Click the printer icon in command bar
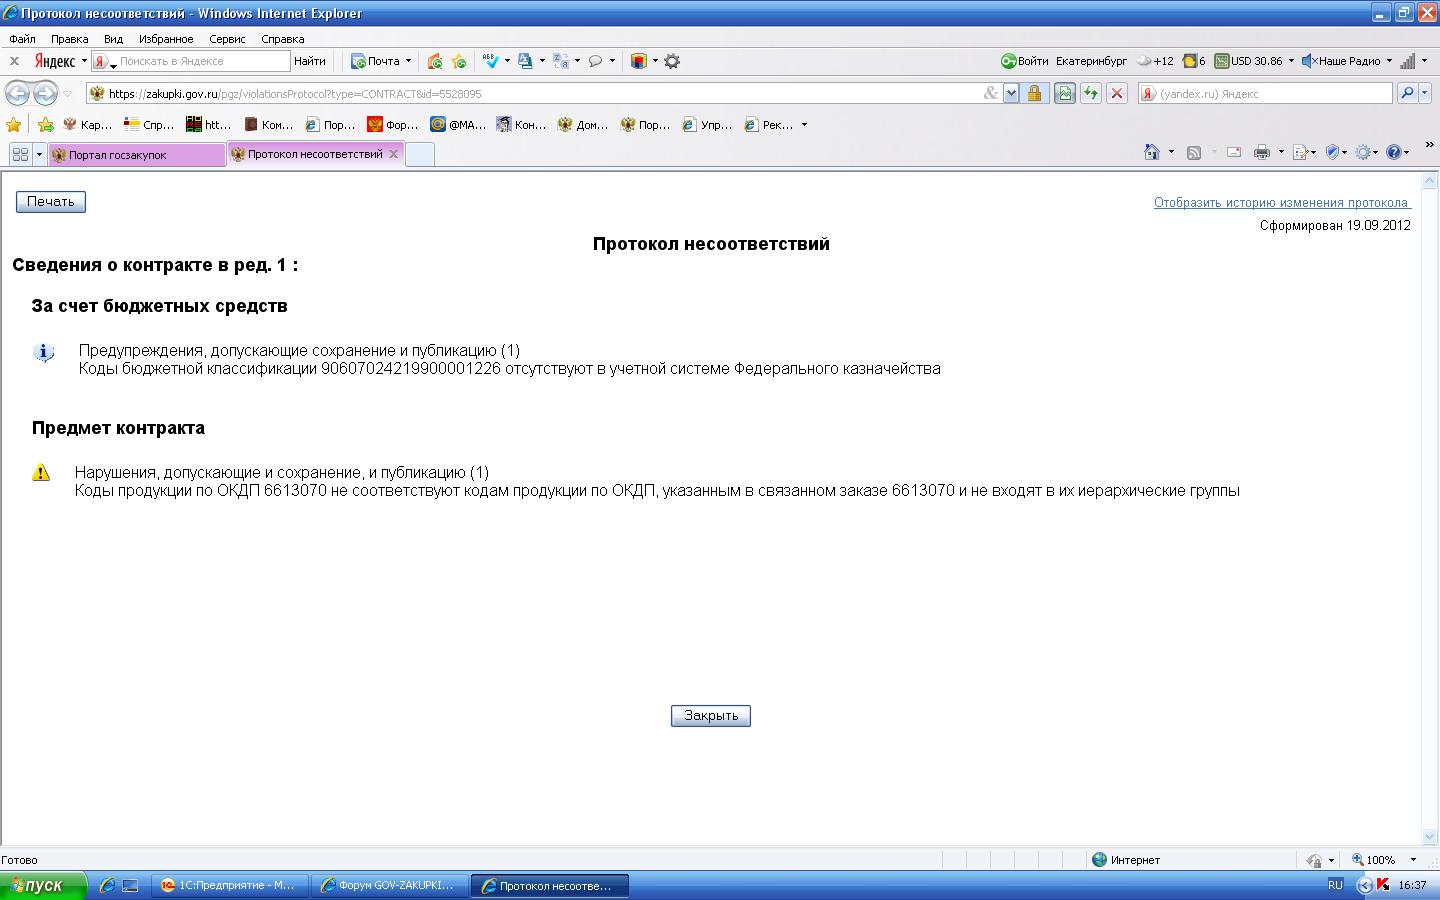 1261,153
